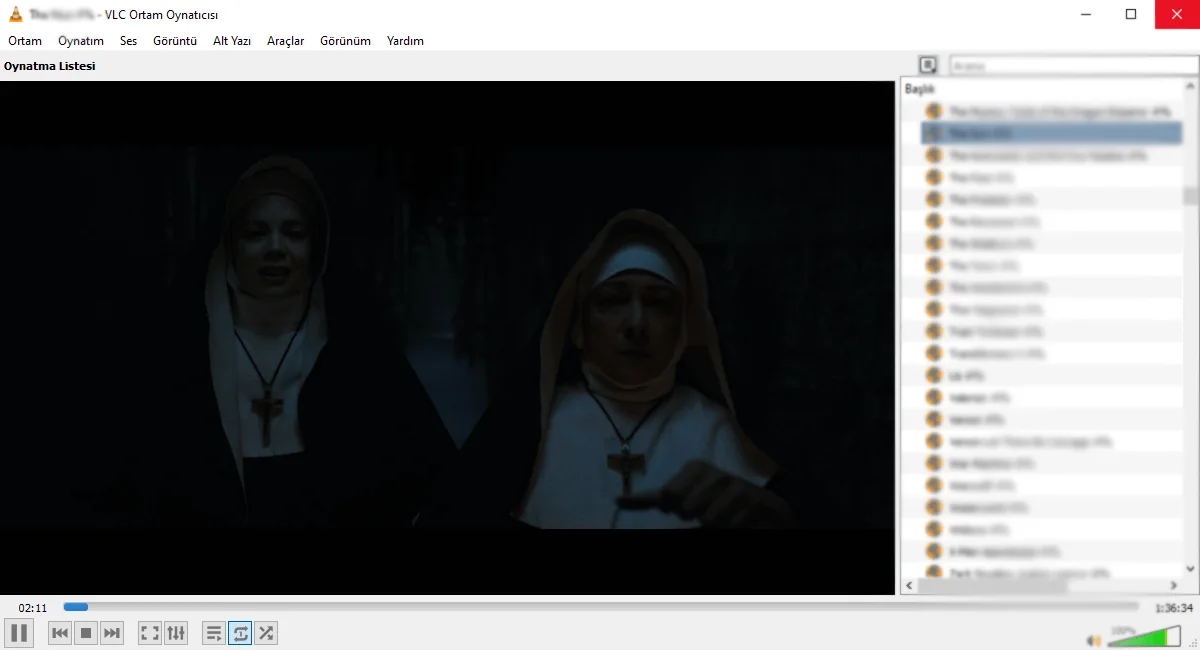
Task: Click the horizontal scrollbar left arrow
Action: pos(909,585)
